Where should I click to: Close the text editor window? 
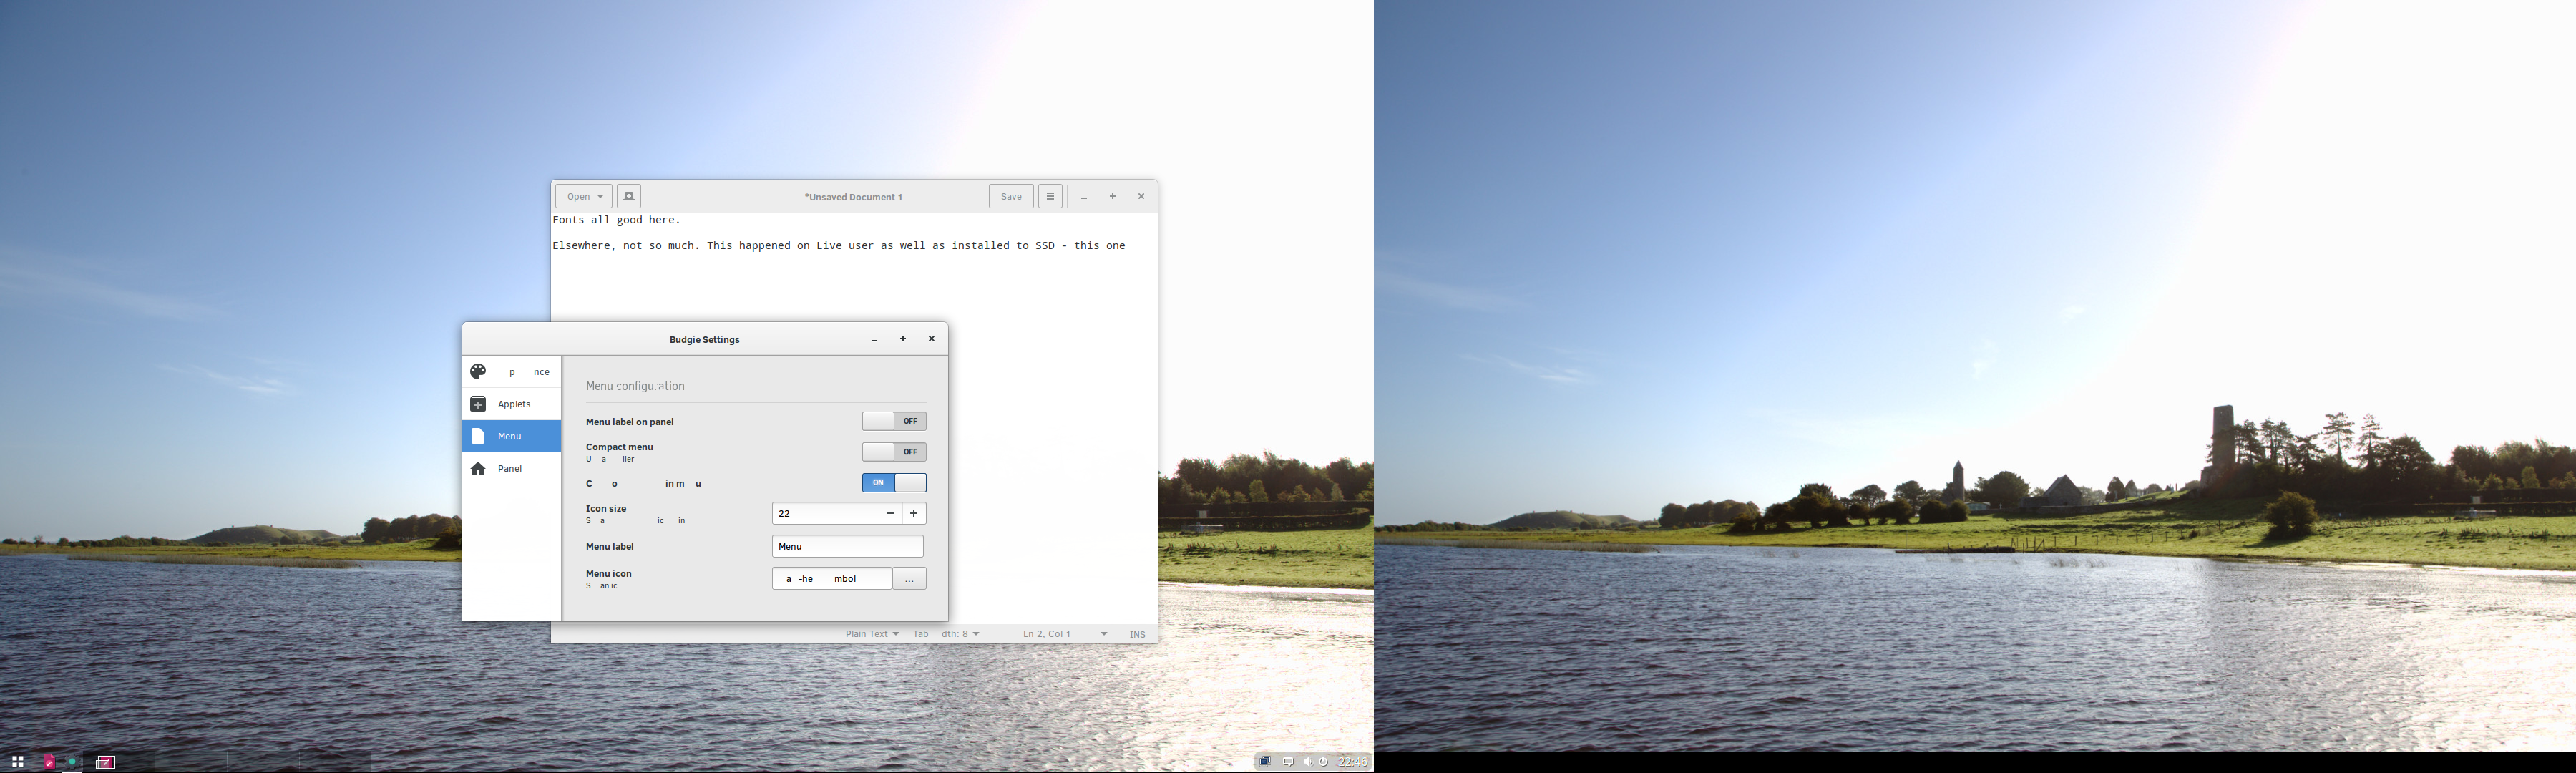coord(1141,196)
